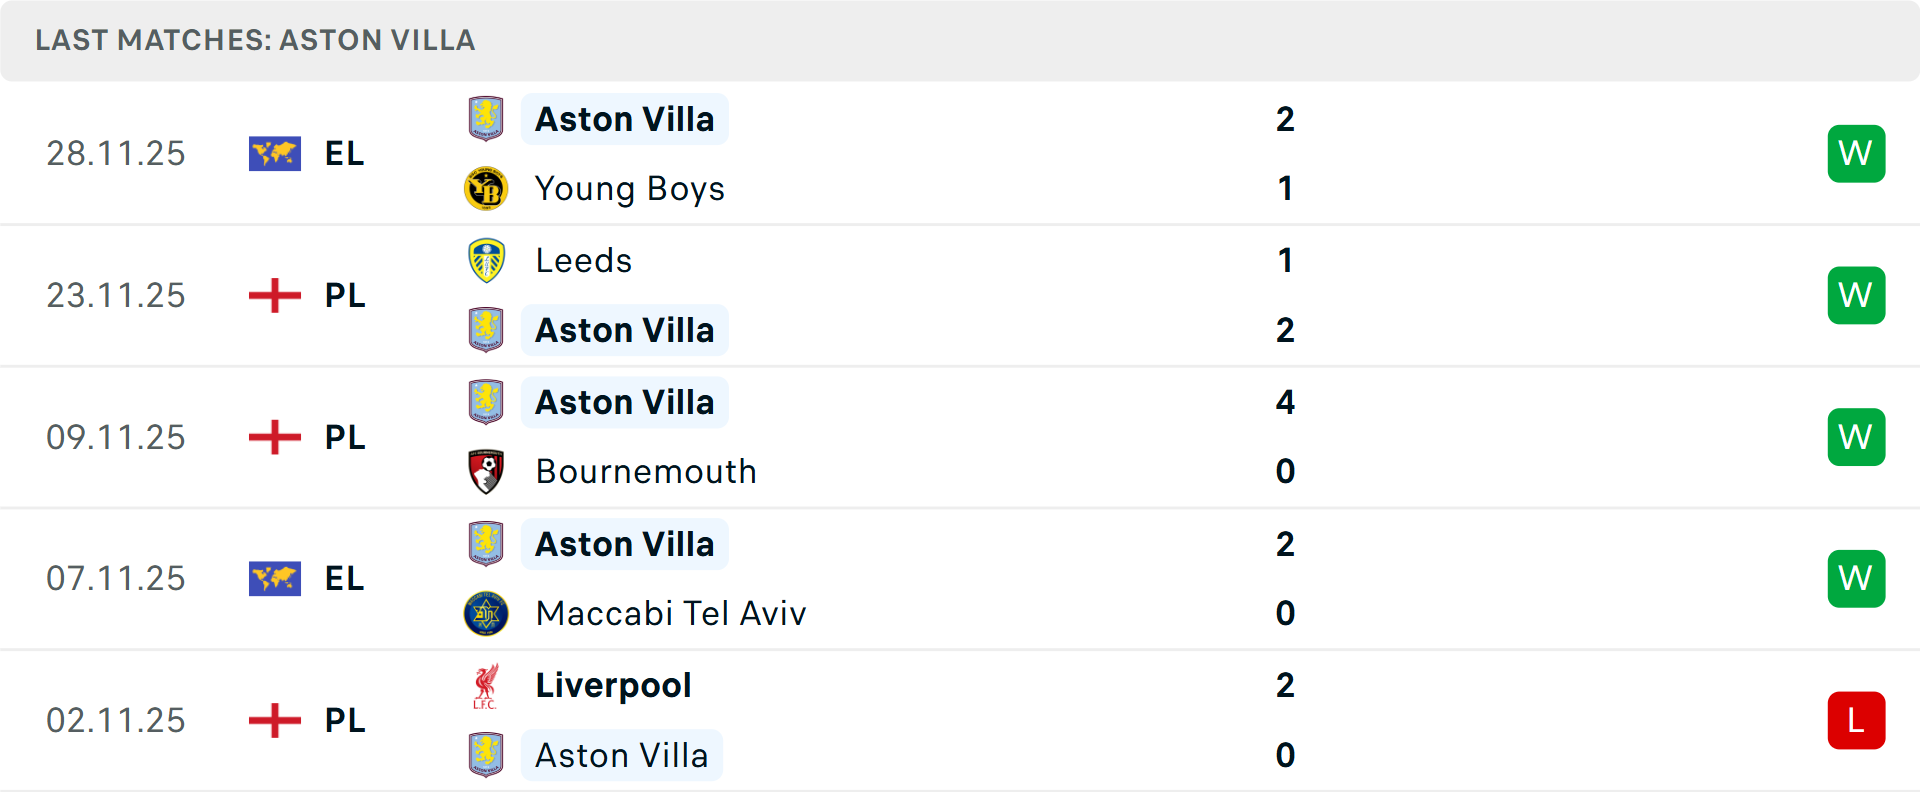1920x792 pixels.
Task: Click the Bournemouth club crest
Action: click(x=486, y=471)
